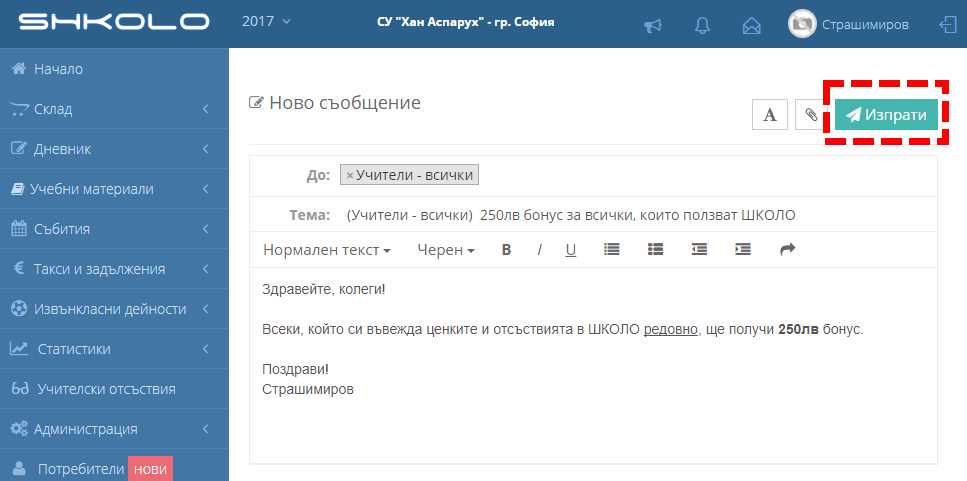Click the bold 250лв text in message
This screenshot has height=481, width=967.
tap(798, 329)
